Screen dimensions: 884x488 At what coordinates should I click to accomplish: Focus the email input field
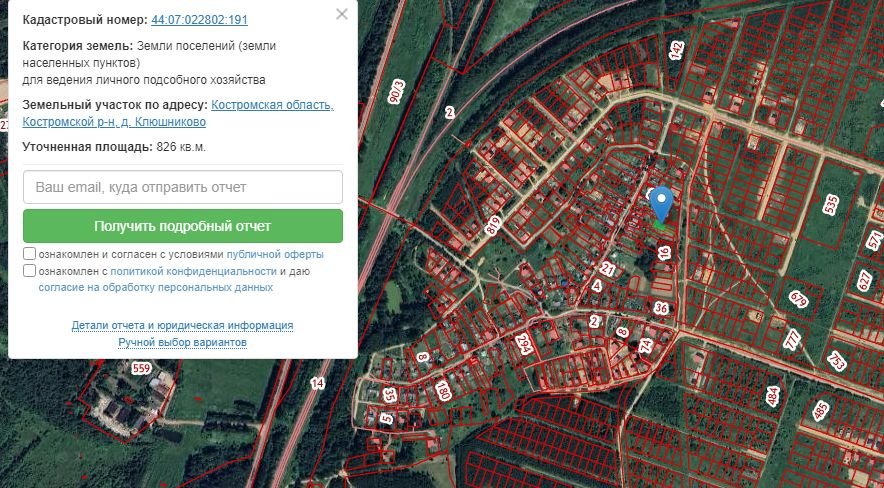[x=183, y=187]
